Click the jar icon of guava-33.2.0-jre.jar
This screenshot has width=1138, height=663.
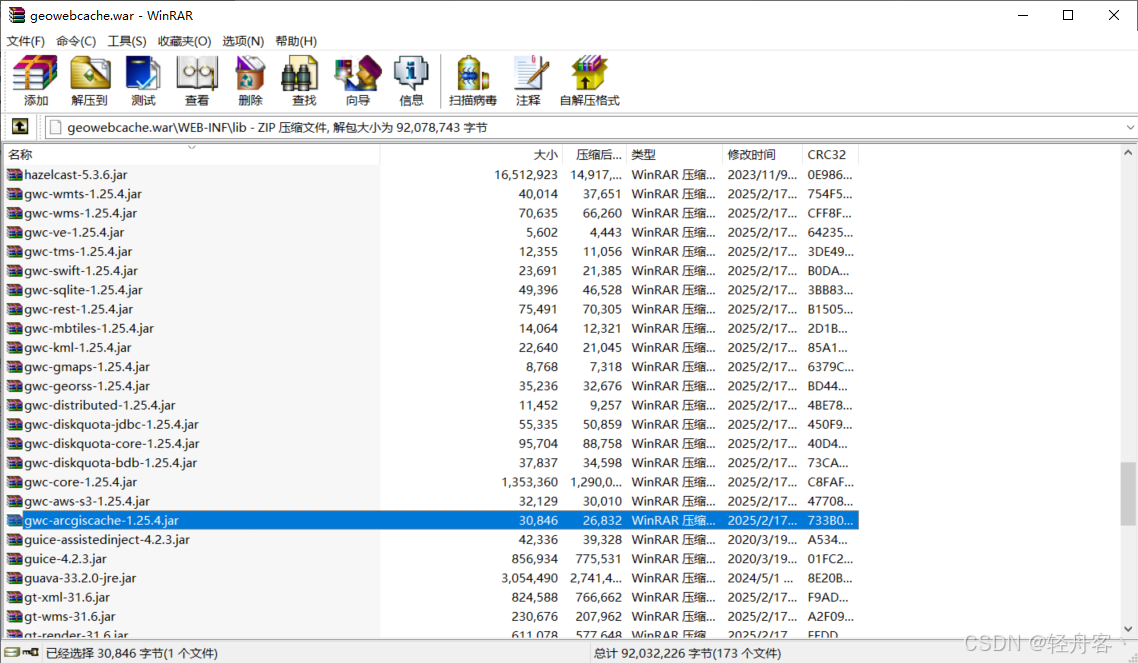click(x=15, y=578)
